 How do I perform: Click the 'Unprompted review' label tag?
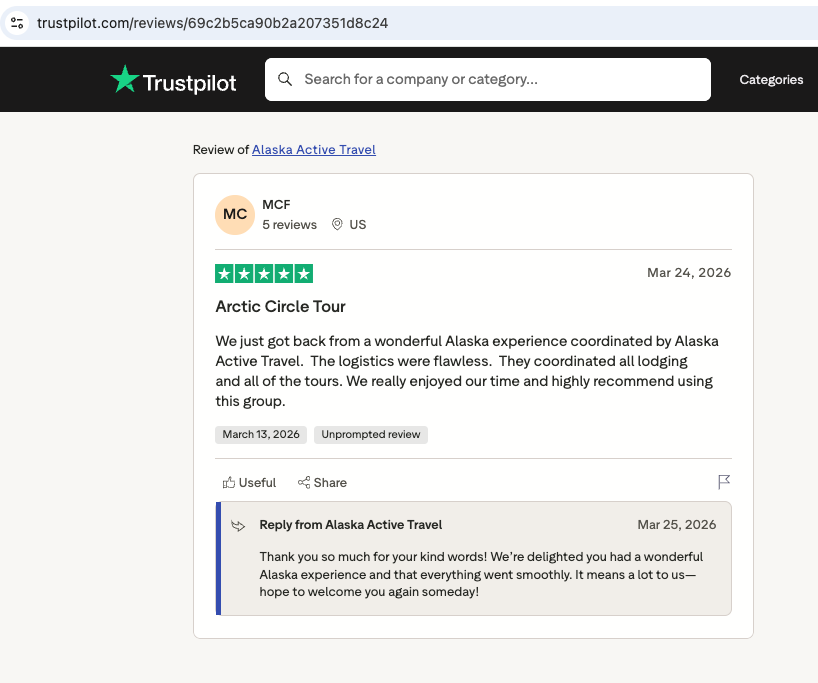pos(370,435)
